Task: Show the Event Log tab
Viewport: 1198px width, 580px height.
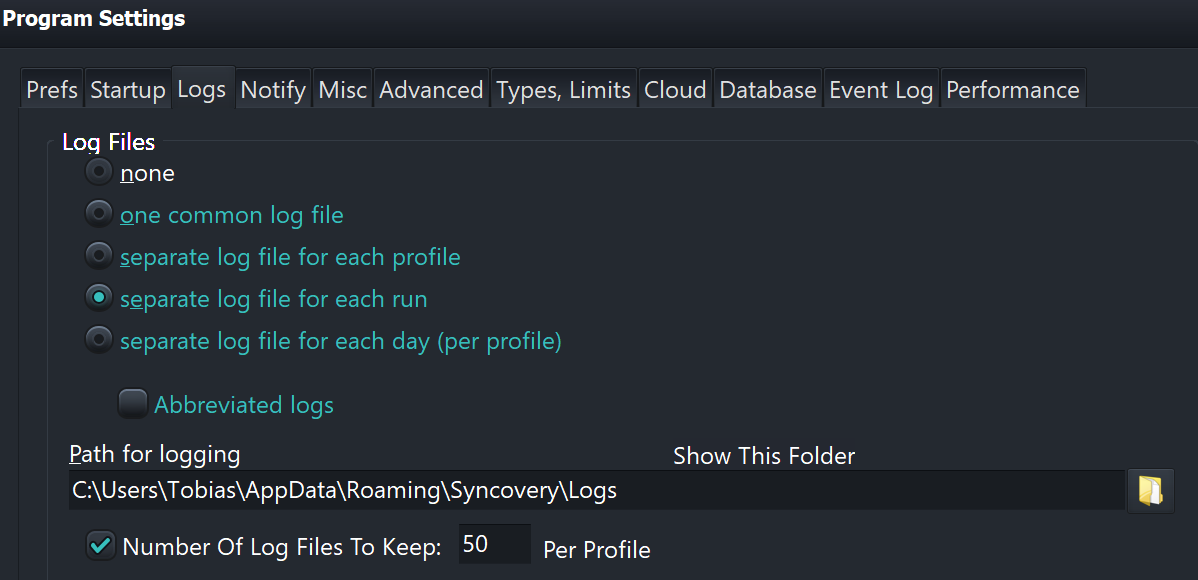Action: [x=881, y=90]
